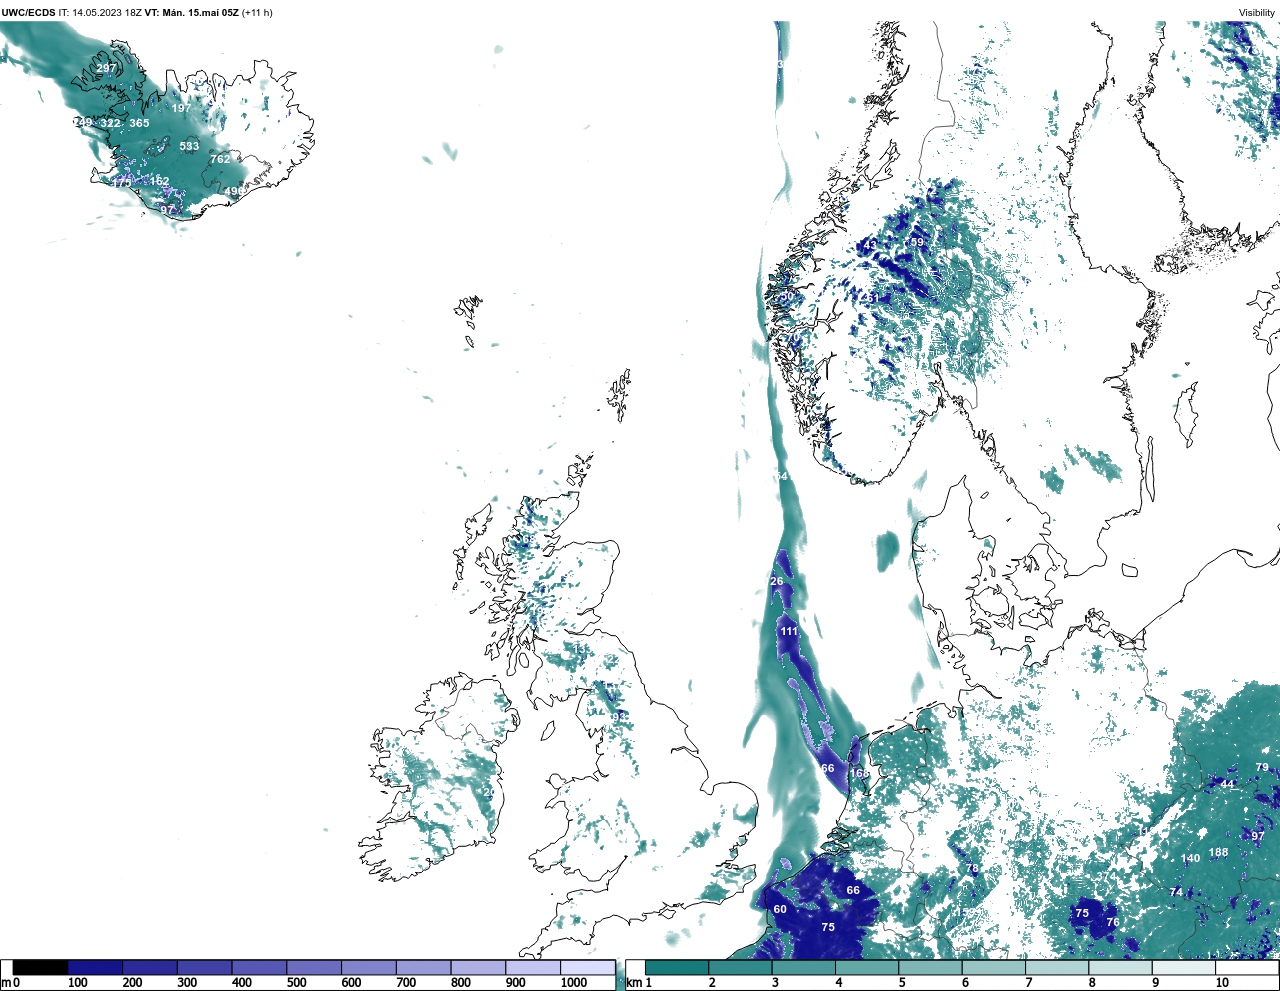Viewport: 1280px width, 991px height.
Task: Click the 365 value over western Iceland
Action: click(139, 123)
